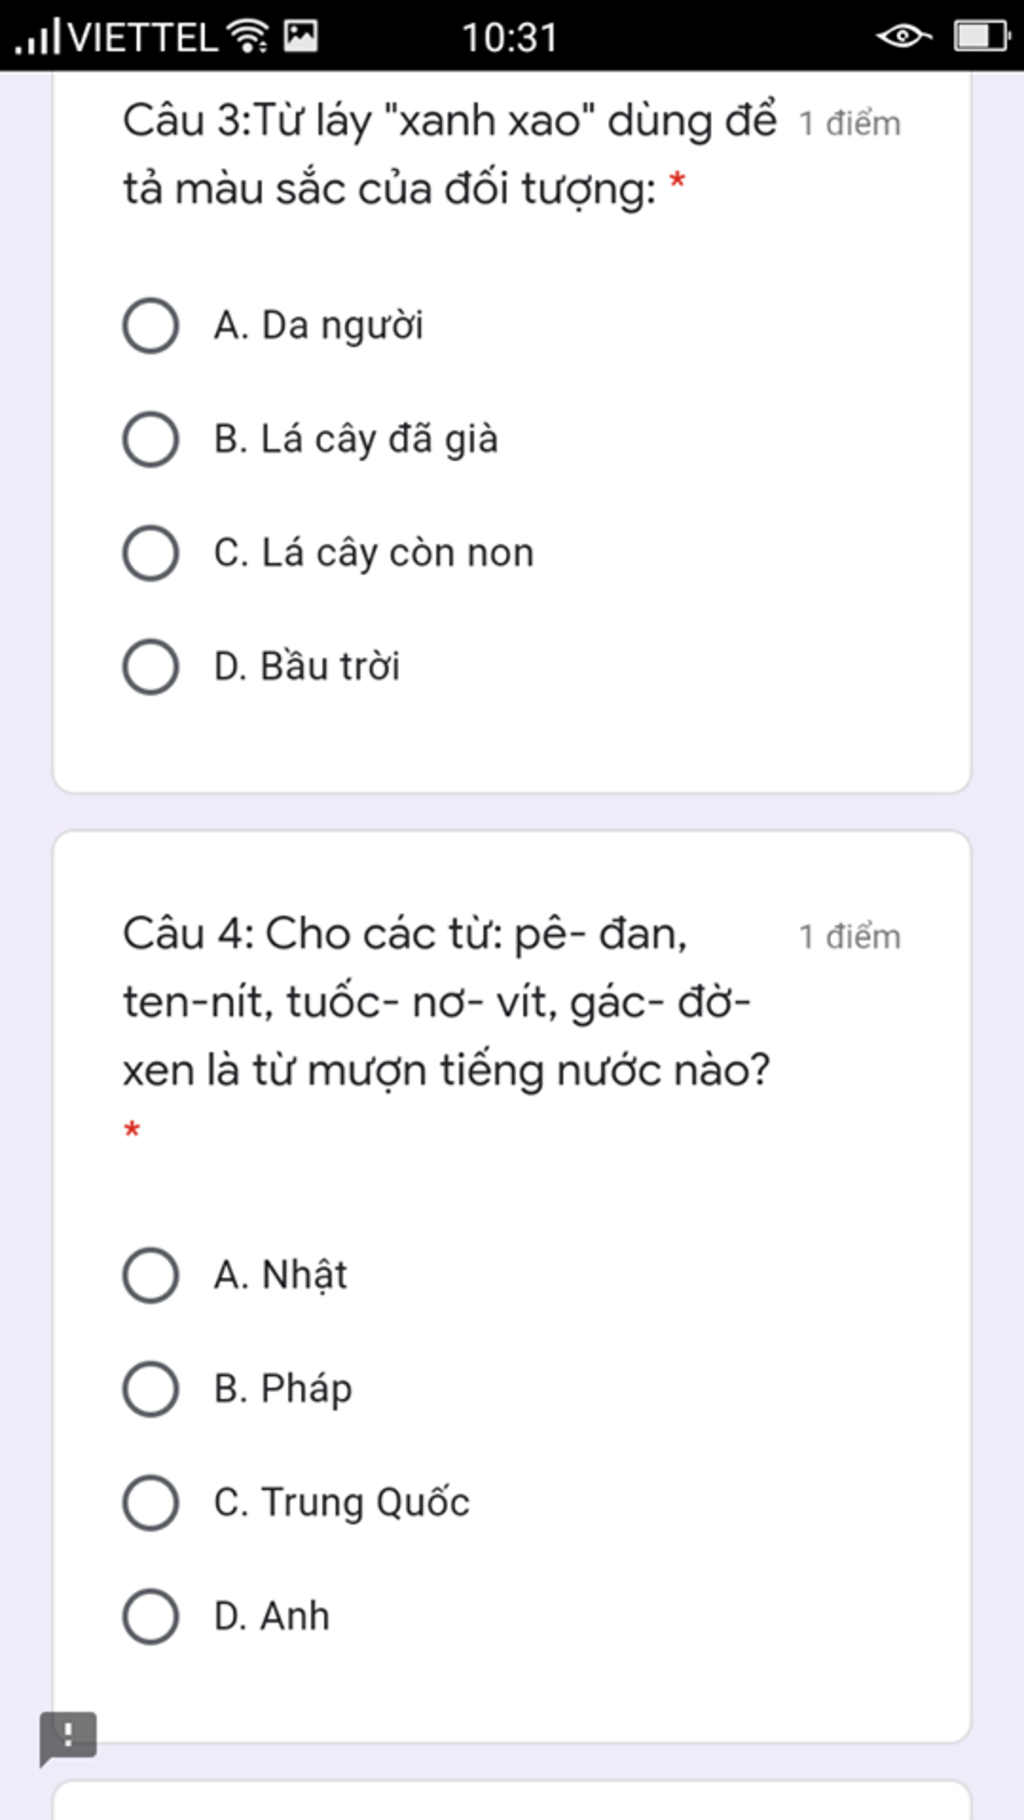Tap the 1 điểm label of Câu 4

849,937
